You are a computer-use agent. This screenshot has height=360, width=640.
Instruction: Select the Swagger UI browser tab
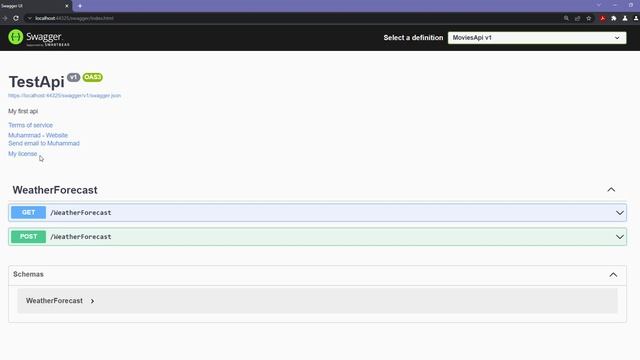(35, 6)
